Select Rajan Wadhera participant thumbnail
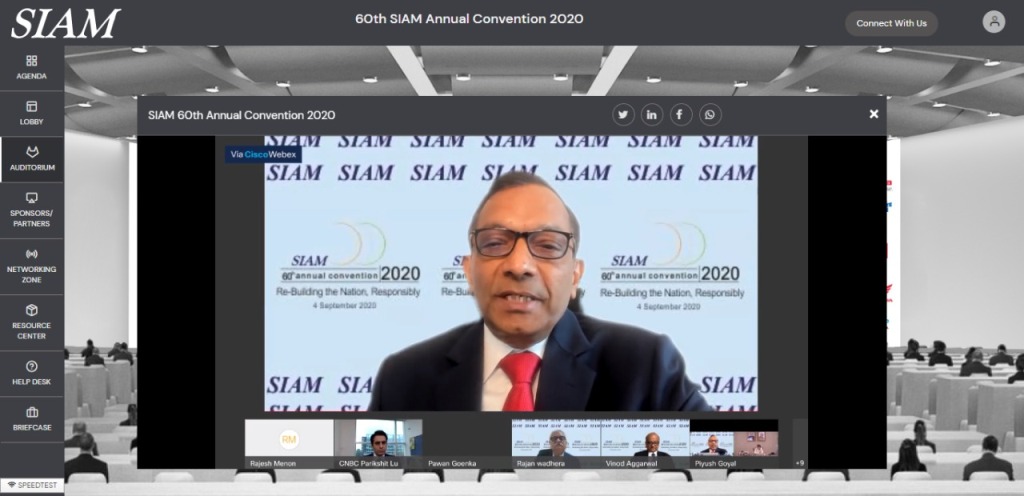Image resolution: width=1024 pixels, height=496 pixels. point(556,444)
